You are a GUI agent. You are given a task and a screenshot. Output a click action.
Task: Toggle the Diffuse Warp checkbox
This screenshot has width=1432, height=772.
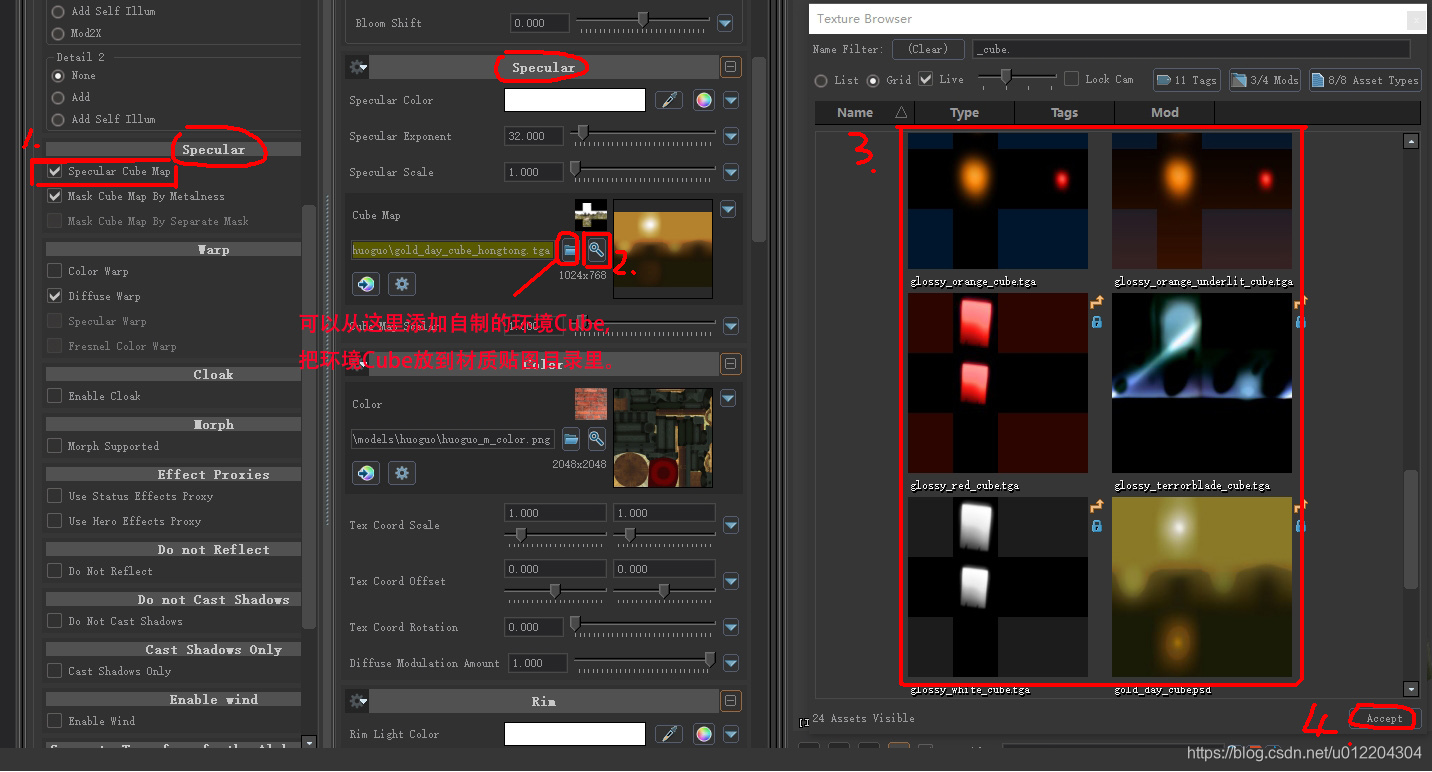(x=55, y=296)
